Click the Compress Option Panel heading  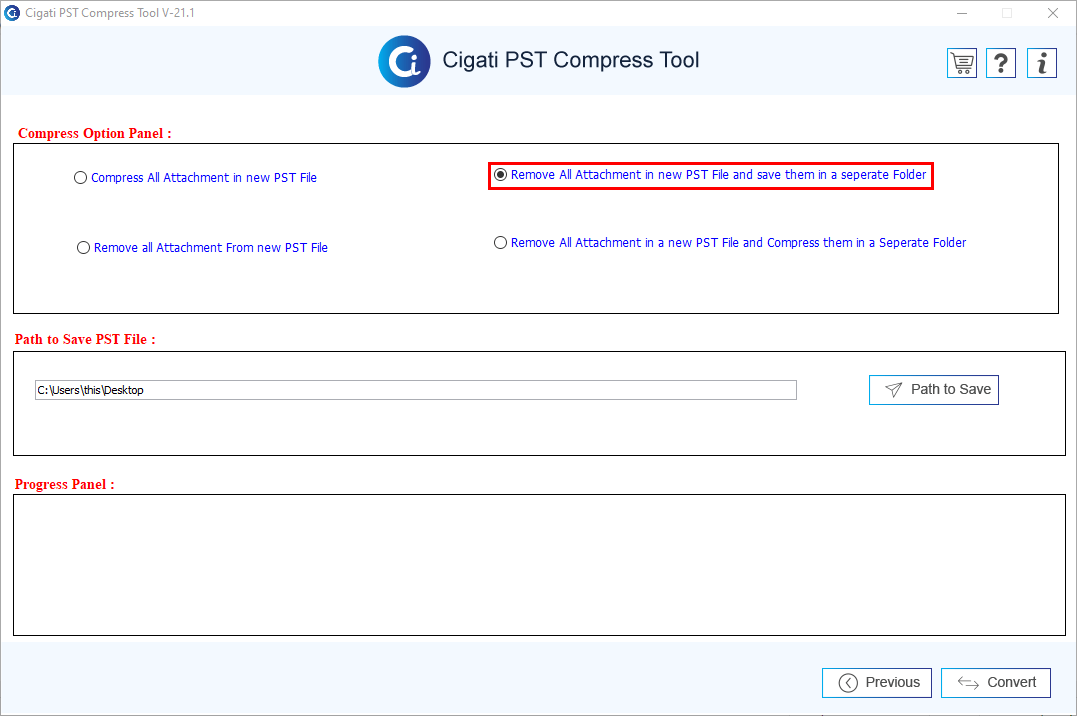click(95, 133)
